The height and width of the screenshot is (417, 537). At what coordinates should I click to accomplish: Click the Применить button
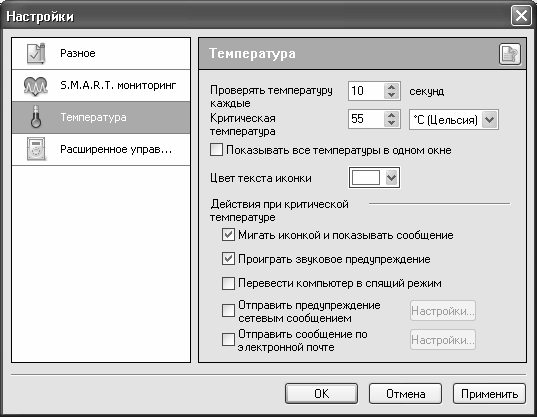click(x=489, y=394)
